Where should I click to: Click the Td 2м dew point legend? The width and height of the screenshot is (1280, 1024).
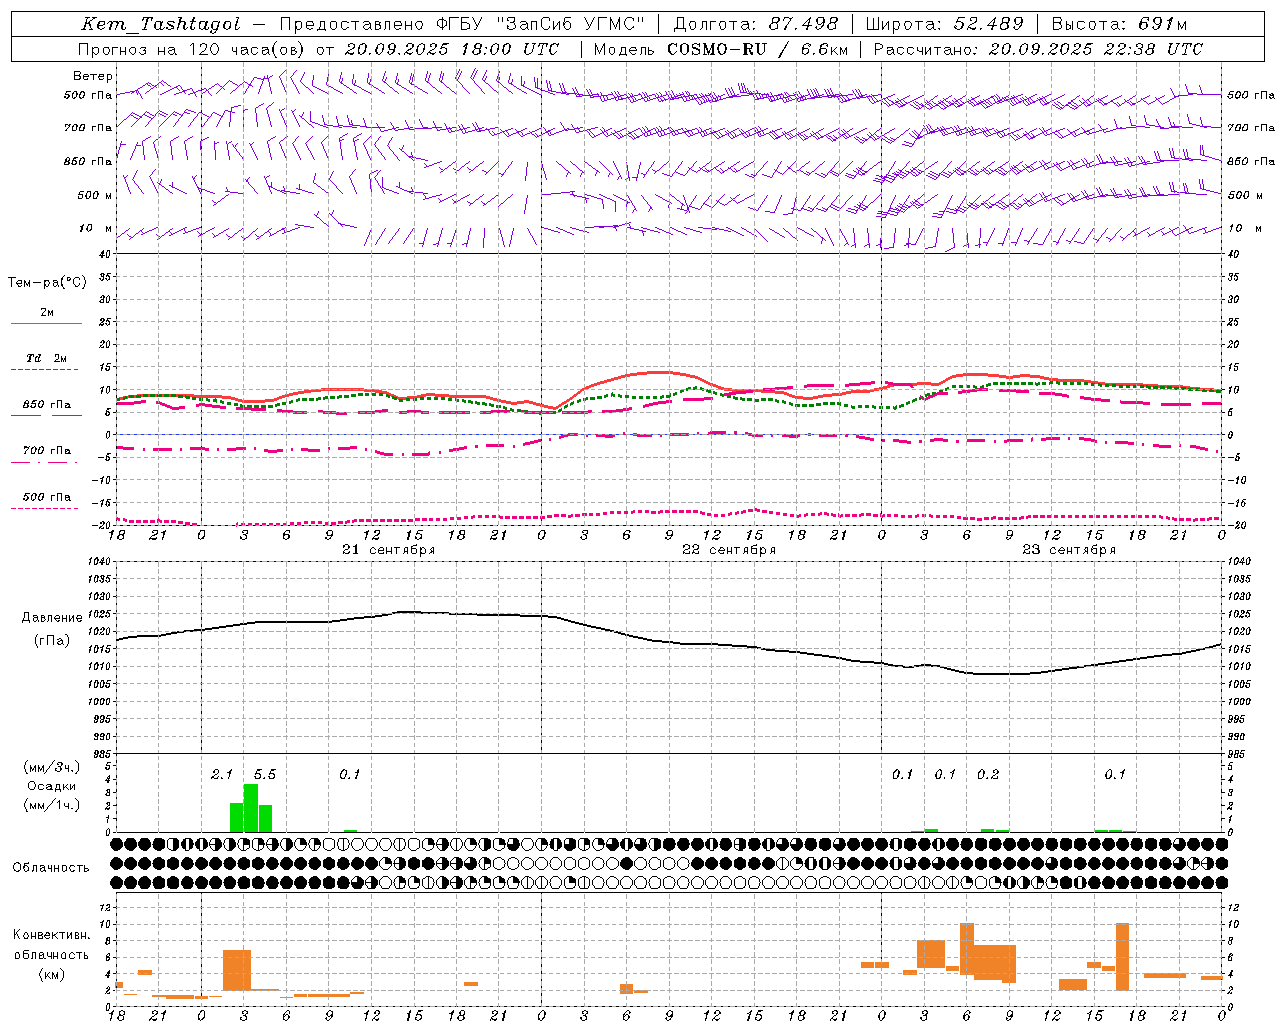46,358
